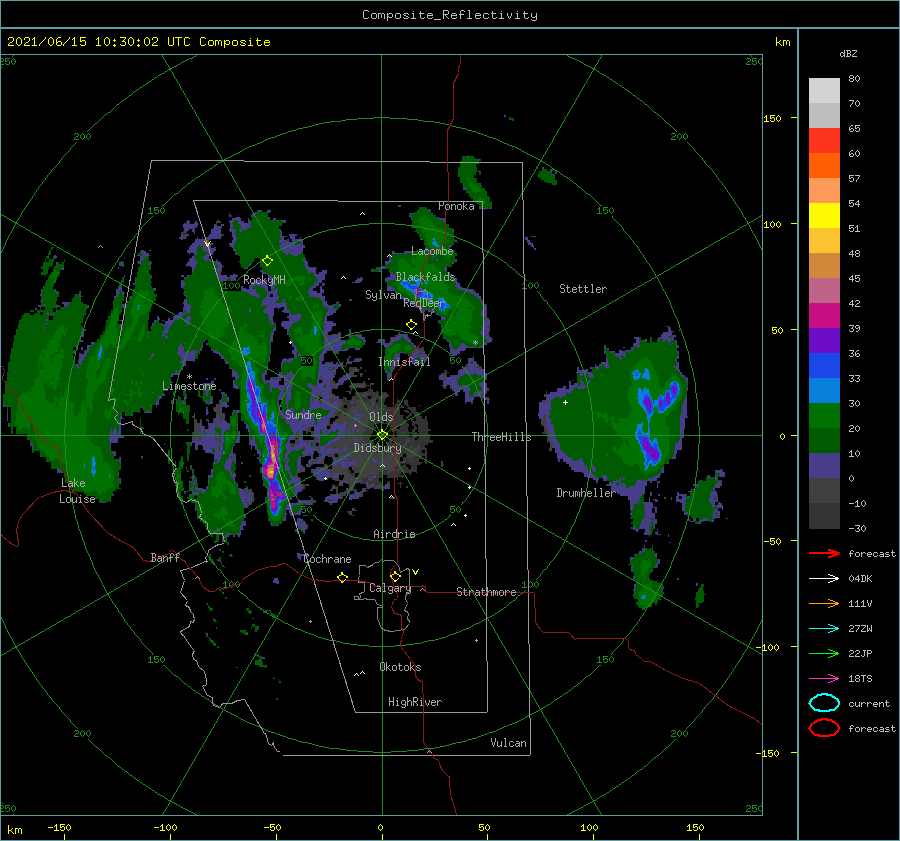Click the Cochrane town label
The image size is (900, 841).
[x=327, y=559]
